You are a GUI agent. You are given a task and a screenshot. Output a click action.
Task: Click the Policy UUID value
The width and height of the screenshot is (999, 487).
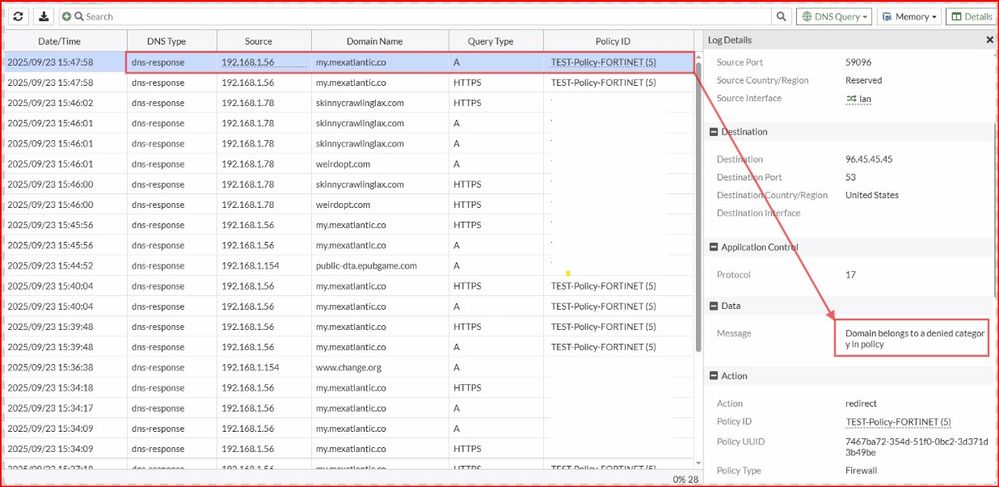click(917, 447)
